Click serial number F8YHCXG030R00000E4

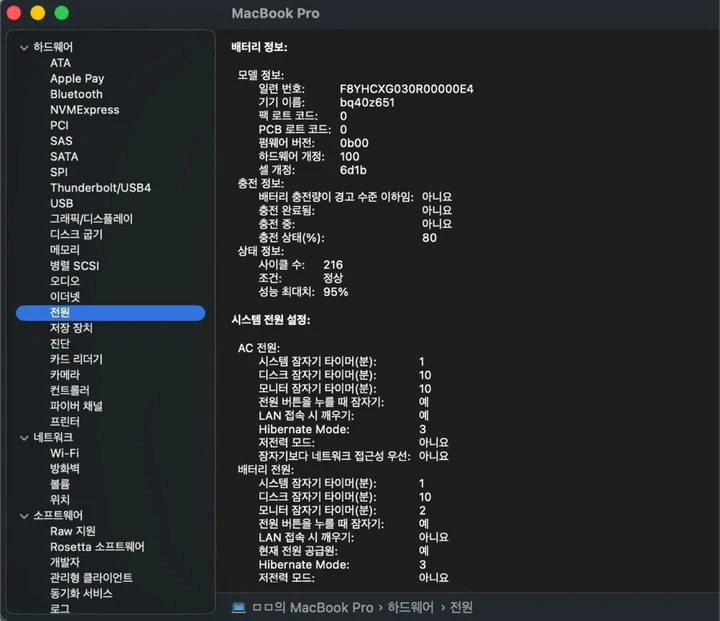pyautogui.click(x=406, y=89)
